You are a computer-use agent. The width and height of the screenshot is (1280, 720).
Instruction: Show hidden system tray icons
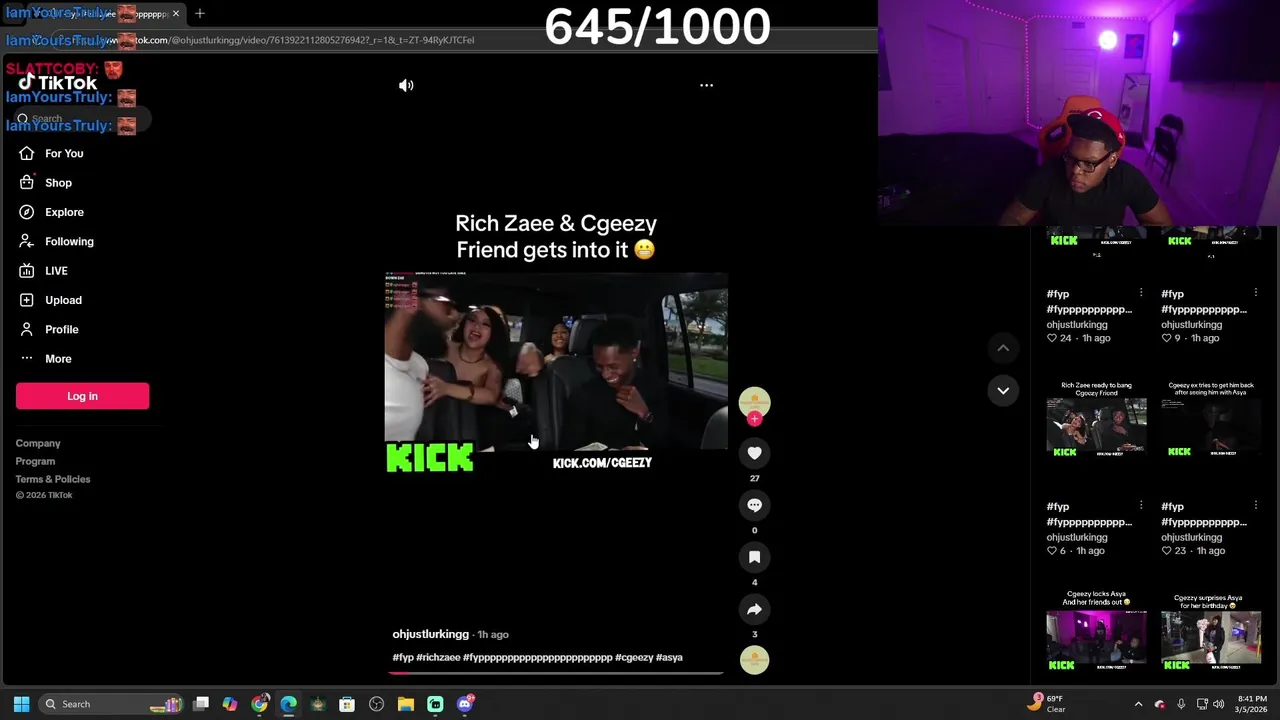pos(1138,704)
